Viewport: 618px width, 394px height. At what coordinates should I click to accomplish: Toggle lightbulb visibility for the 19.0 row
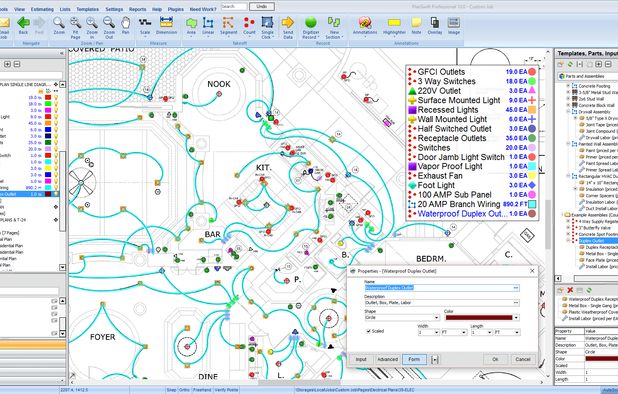click(x=56, y=98)
